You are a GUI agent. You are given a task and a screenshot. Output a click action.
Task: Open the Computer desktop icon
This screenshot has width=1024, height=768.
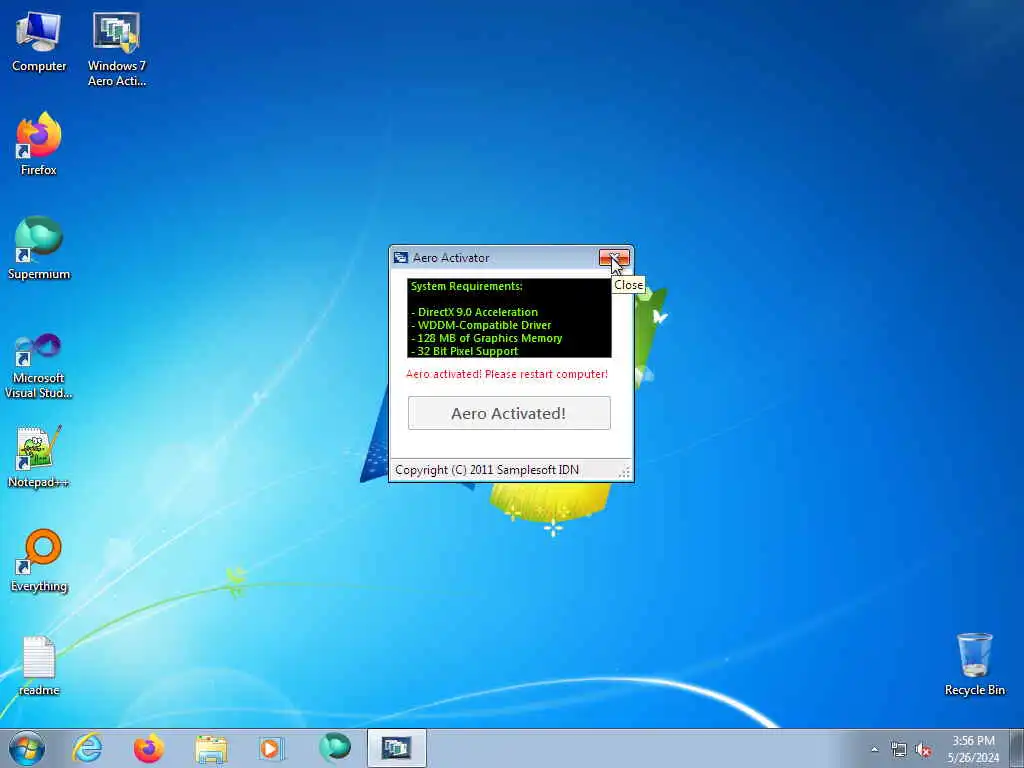tap(39, 42)
